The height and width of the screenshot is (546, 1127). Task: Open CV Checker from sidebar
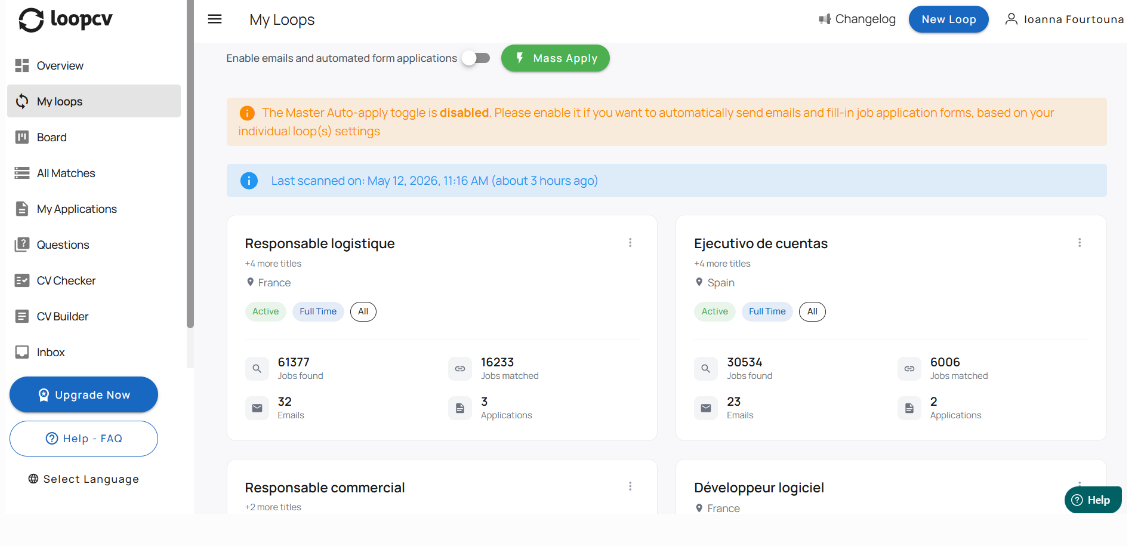[93, 280]
